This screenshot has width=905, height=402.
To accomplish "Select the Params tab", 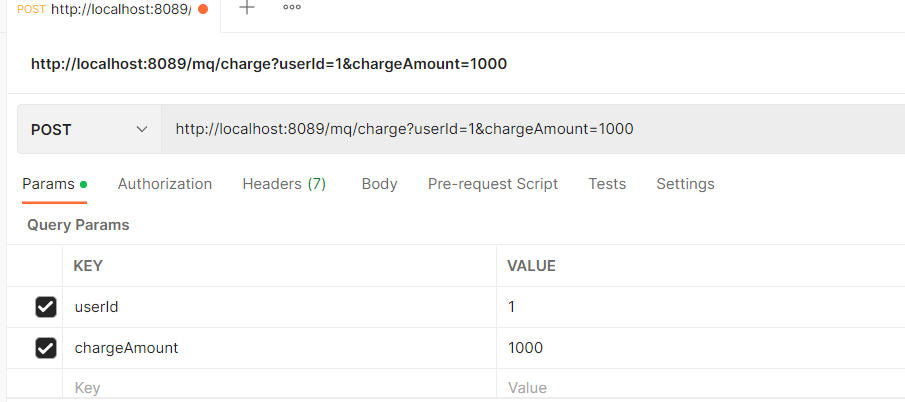I will pos(48,184).
